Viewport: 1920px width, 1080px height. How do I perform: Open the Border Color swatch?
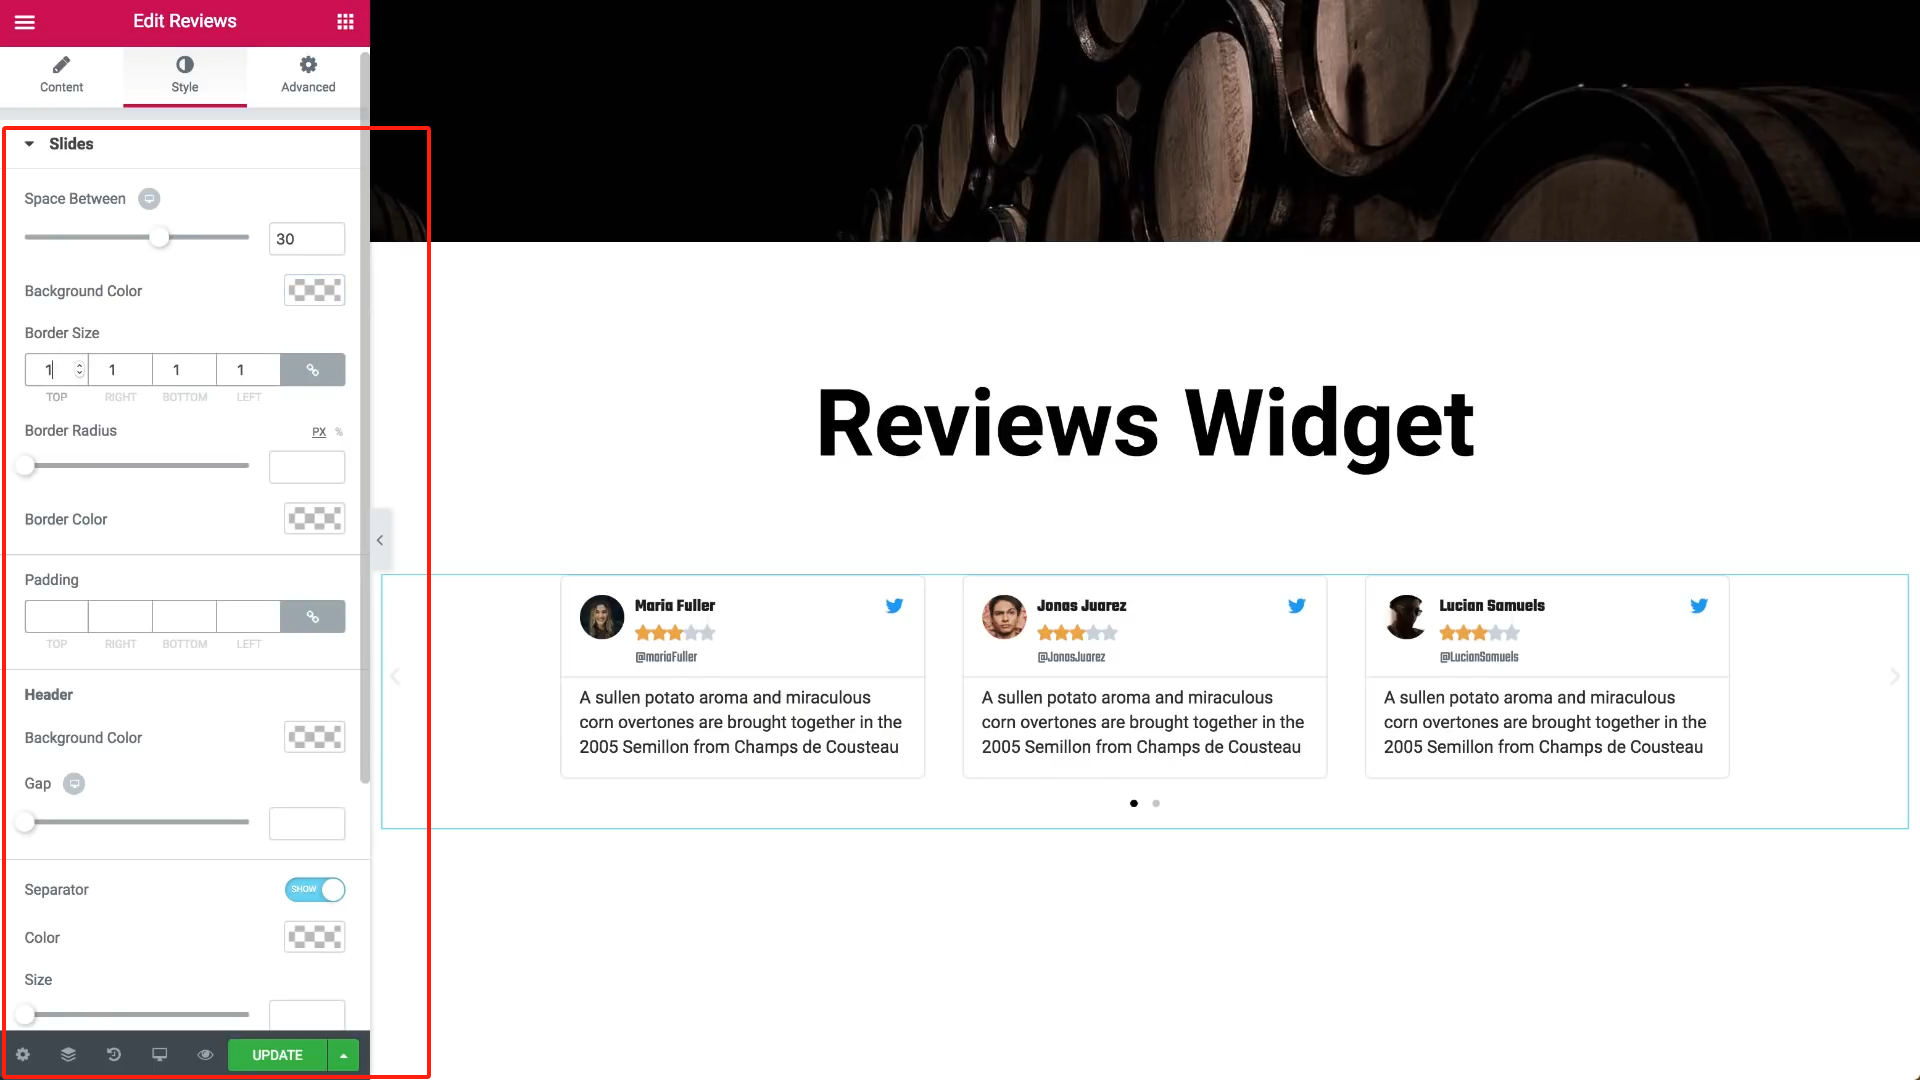point(315,519)
